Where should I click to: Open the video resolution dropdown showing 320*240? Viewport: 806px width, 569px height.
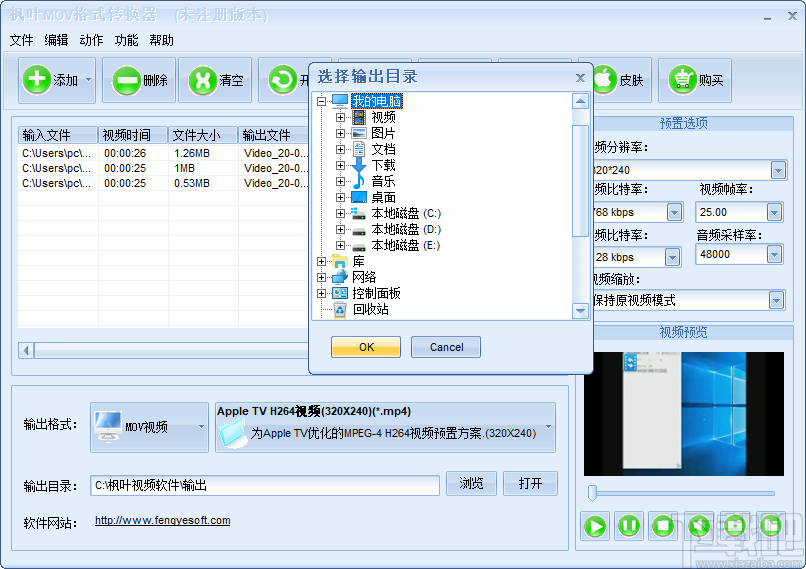778,170
